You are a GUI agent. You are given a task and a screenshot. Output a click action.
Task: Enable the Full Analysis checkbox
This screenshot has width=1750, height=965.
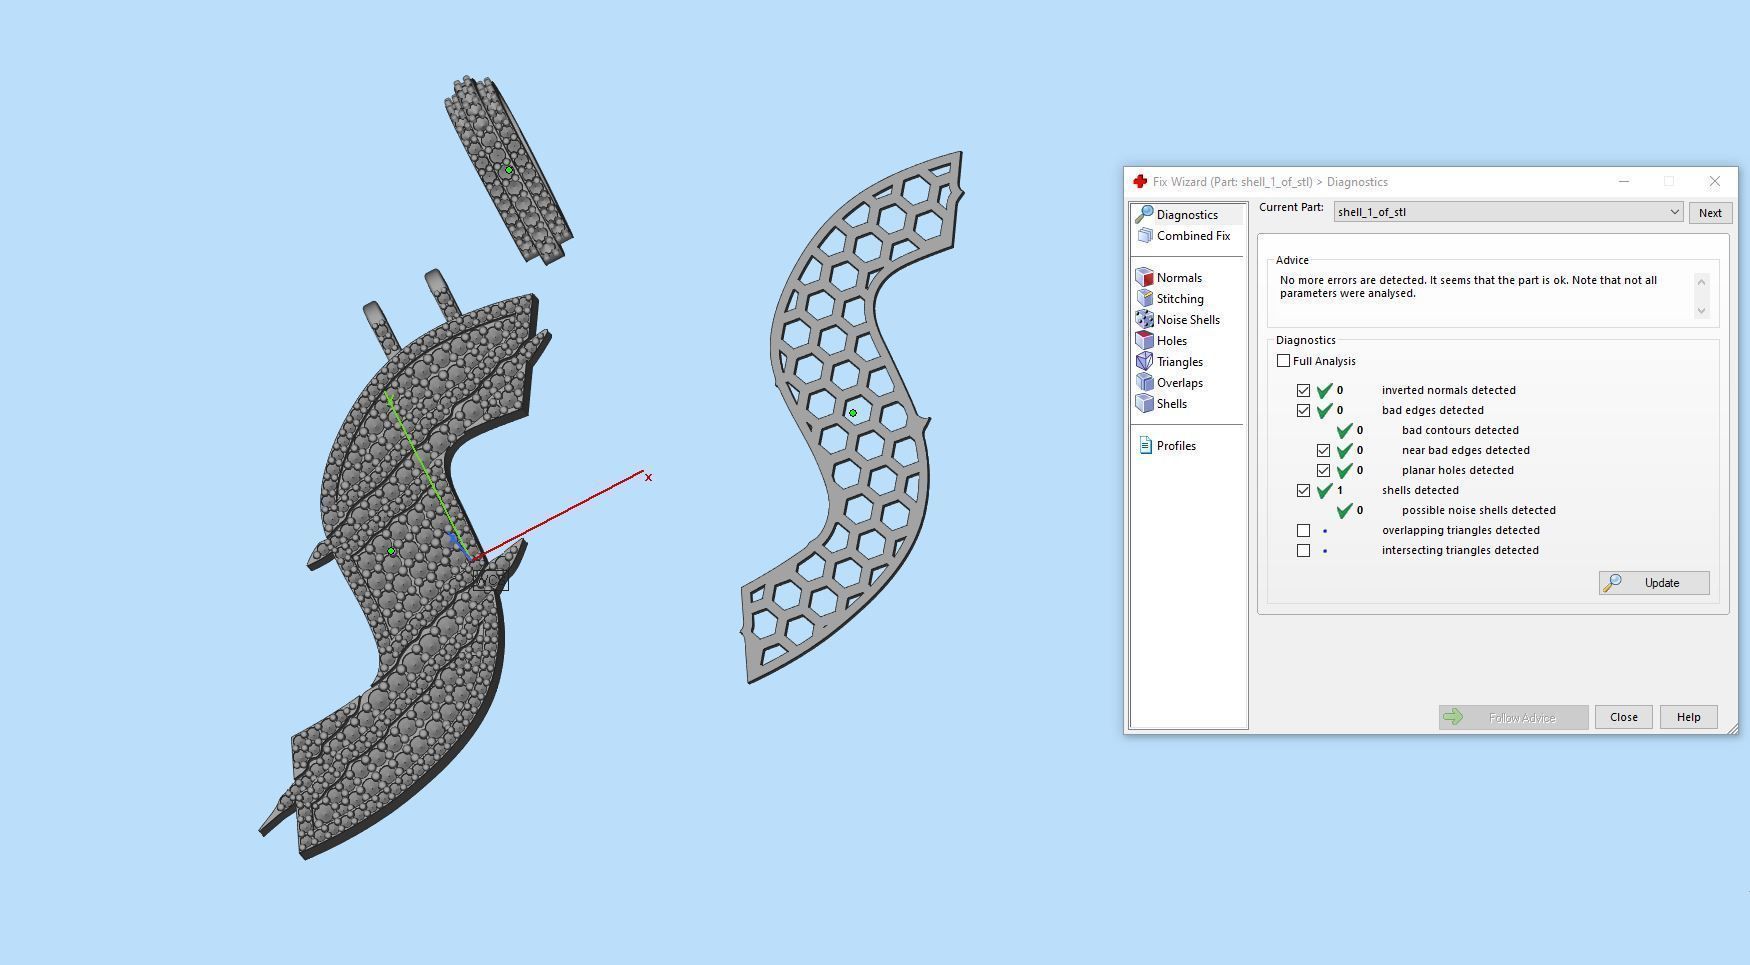1283,361
